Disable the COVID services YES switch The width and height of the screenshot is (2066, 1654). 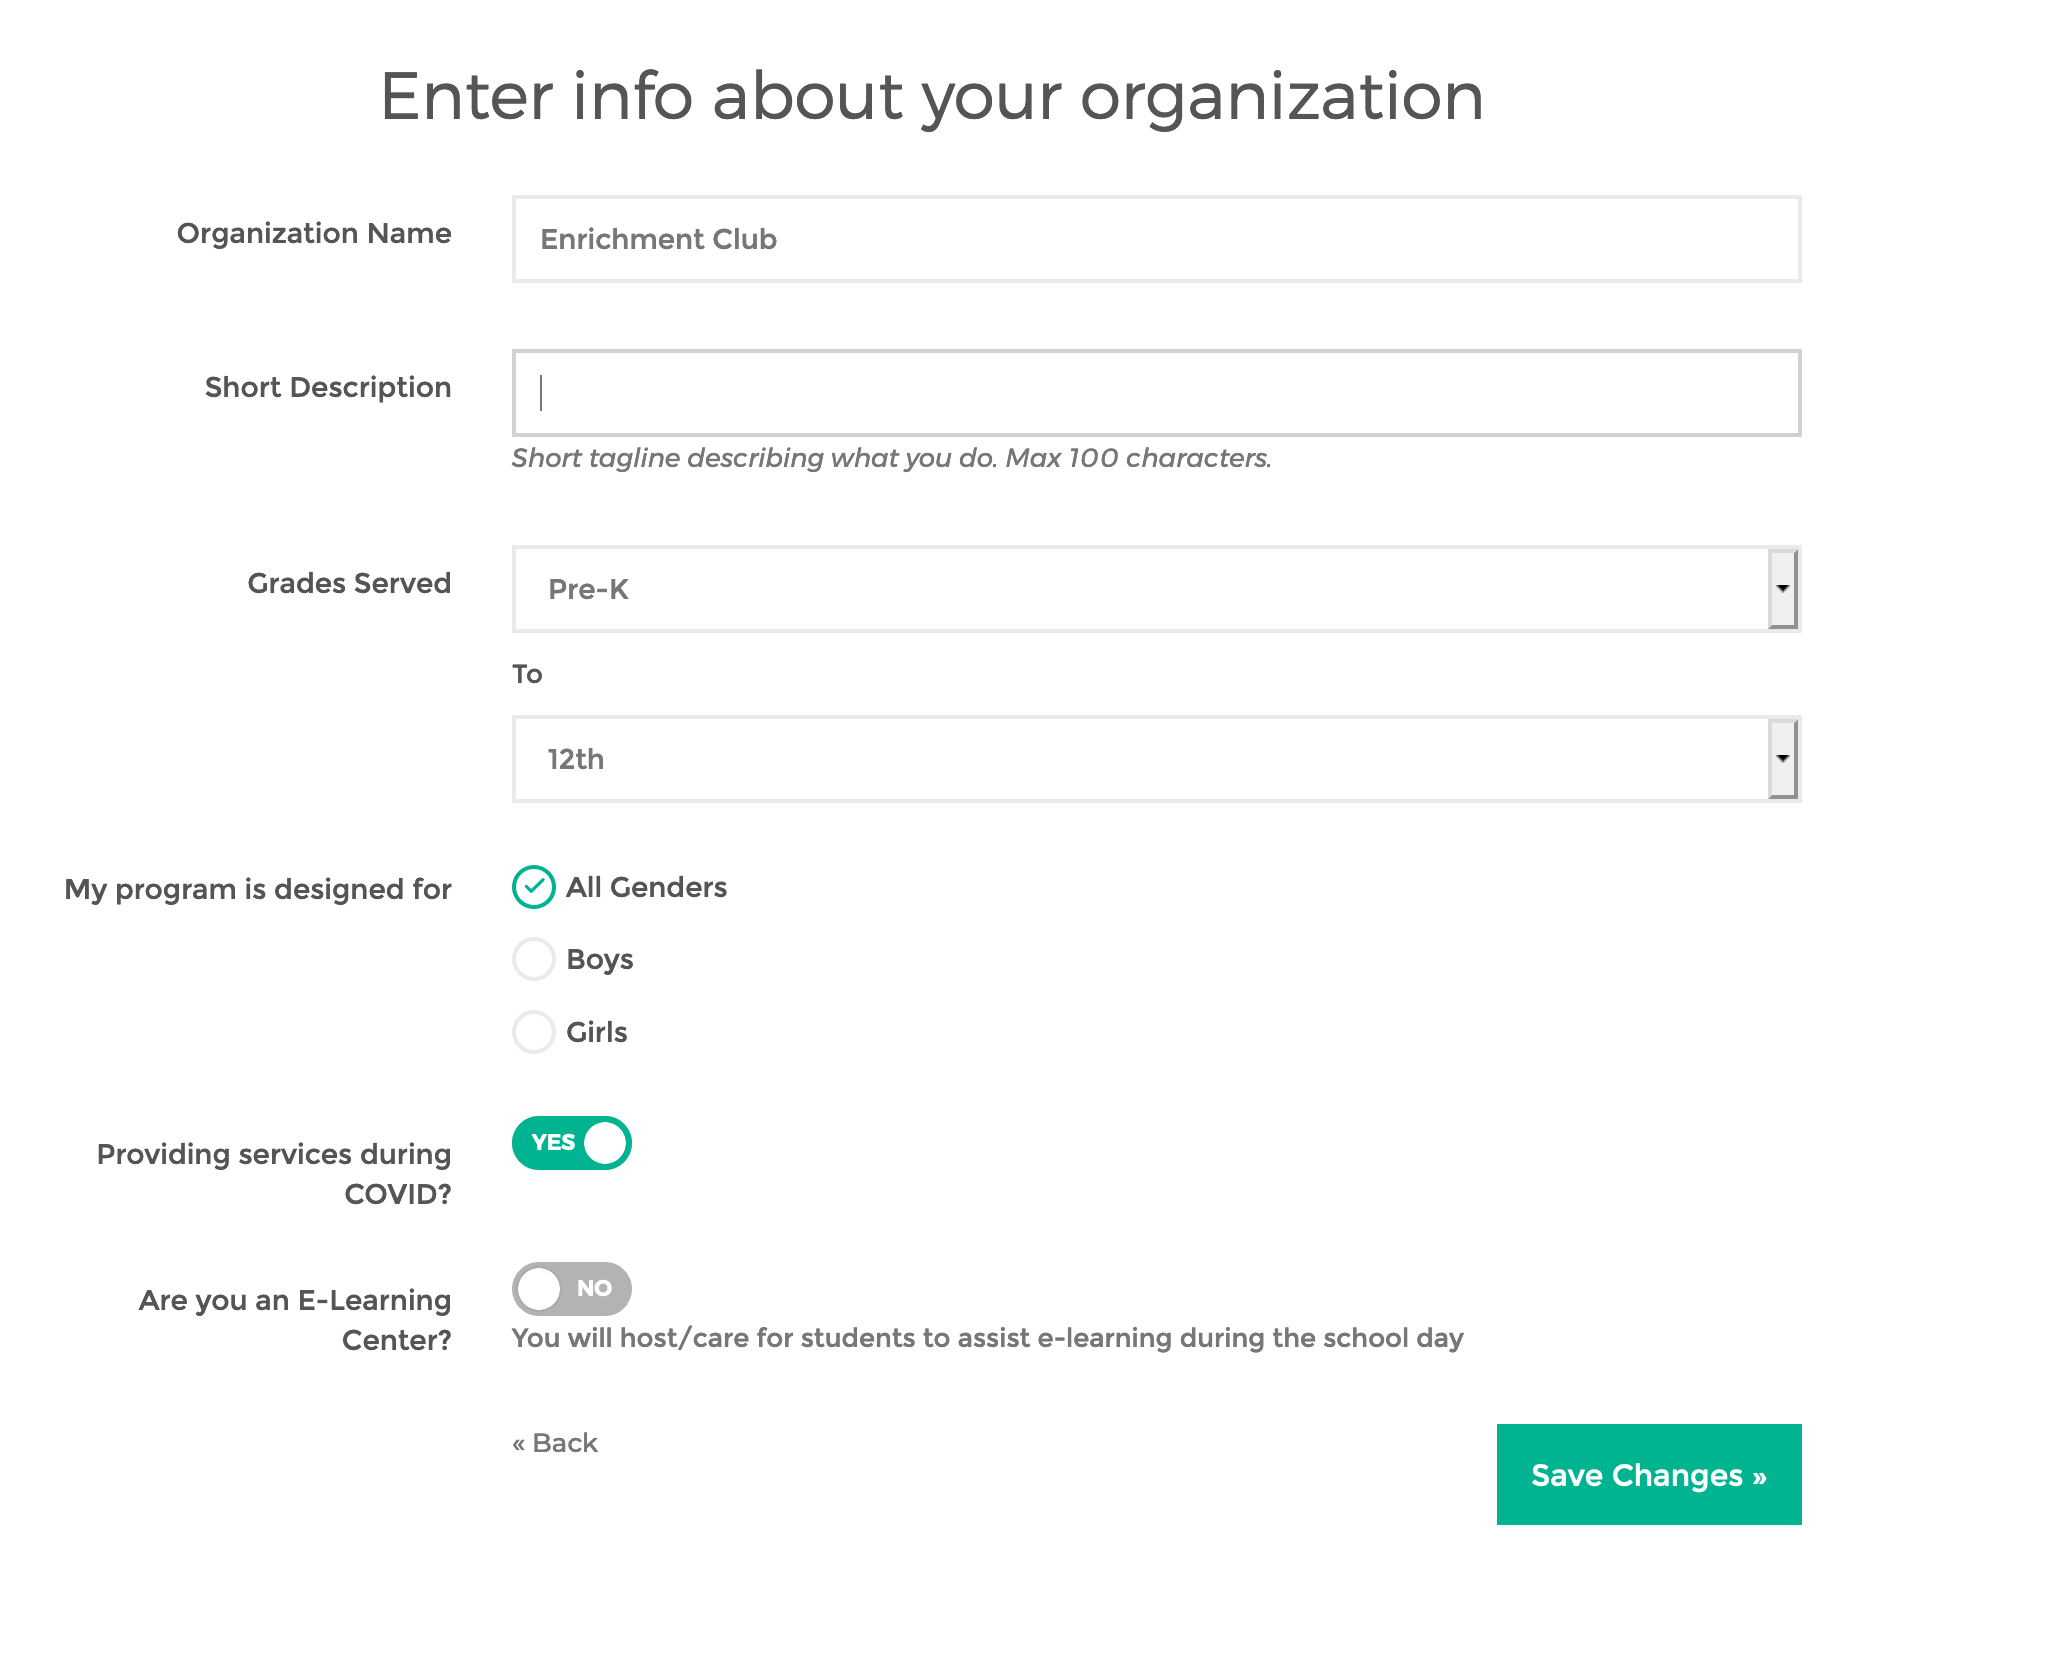pyautogui.click(x=572, y=1143)
